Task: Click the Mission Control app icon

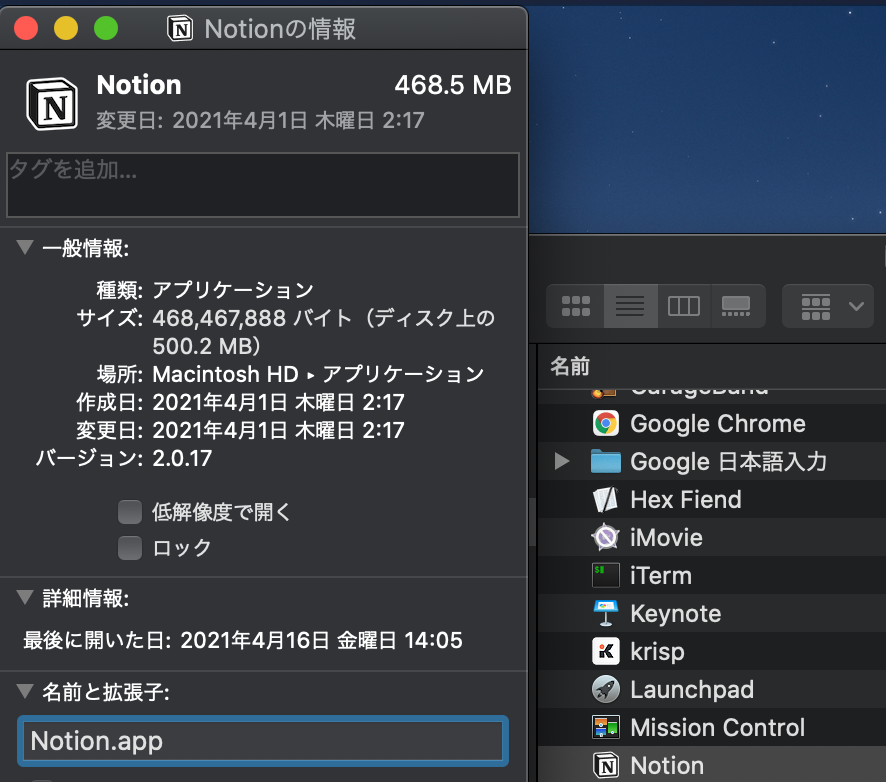Action: point(606,727)
